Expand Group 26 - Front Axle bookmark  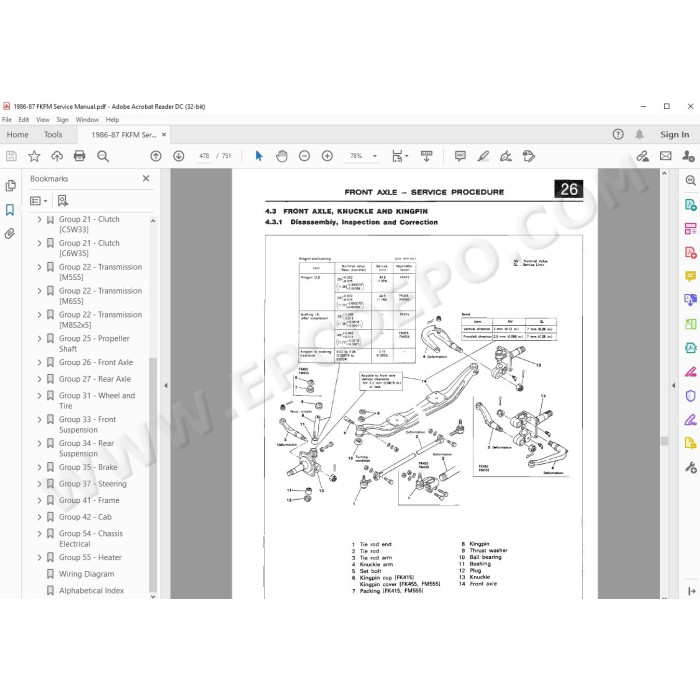(x=39, y=362)
